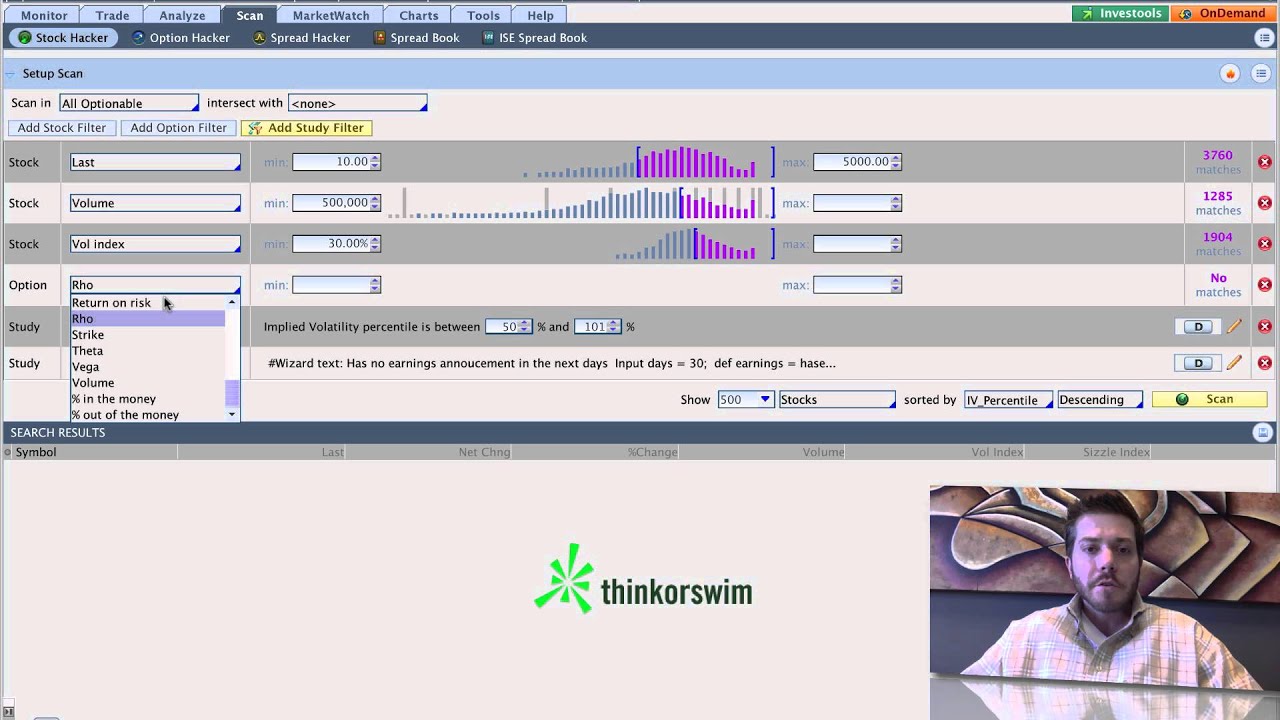Viewport: 1280px width, 720px height.
Task: Adjust the Last filter histogram range slider
Action: tap(705, 162)
